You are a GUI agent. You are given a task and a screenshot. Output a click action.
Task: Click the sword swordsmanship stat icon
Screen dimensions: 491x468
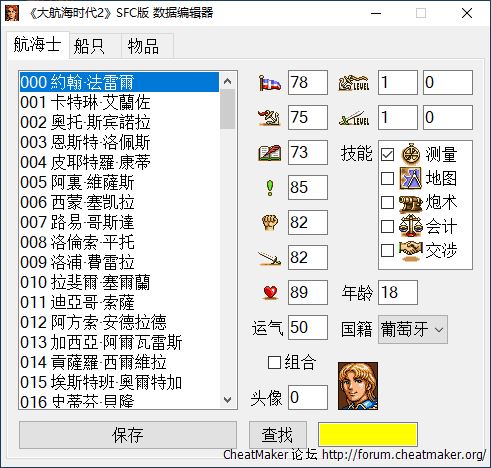point(269,258)
